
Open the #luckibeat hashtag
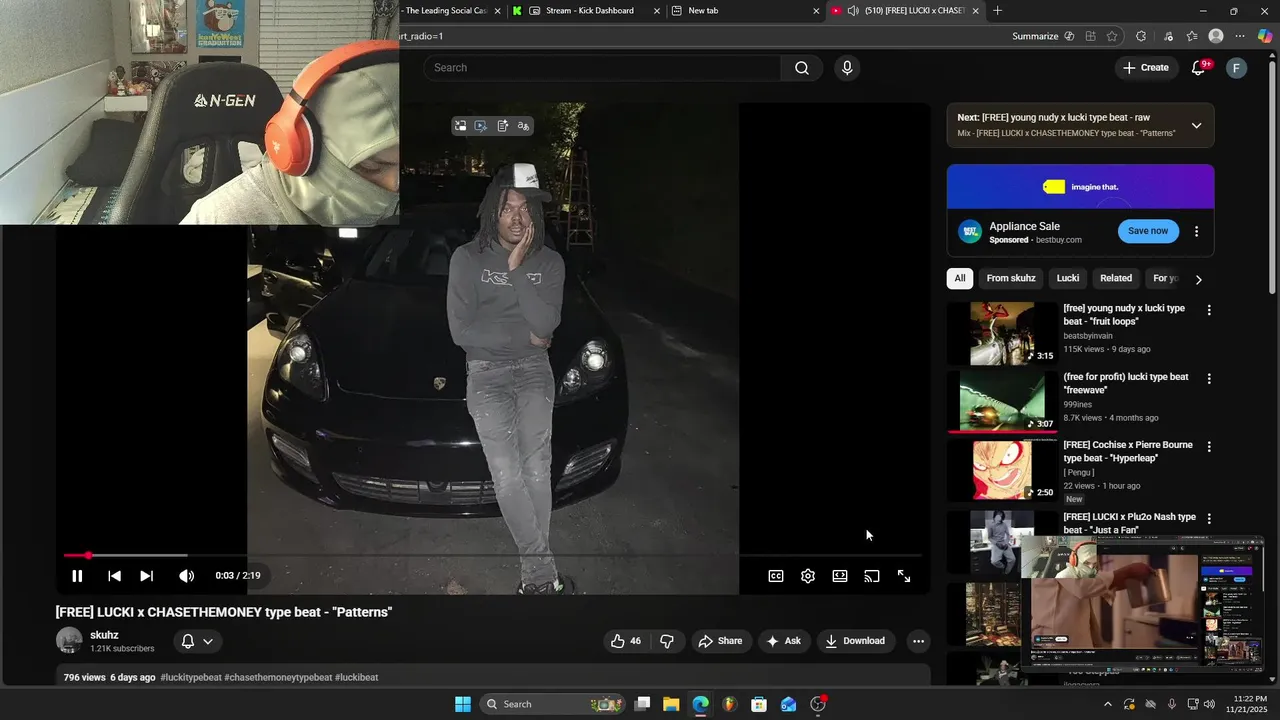pos(356,677)
